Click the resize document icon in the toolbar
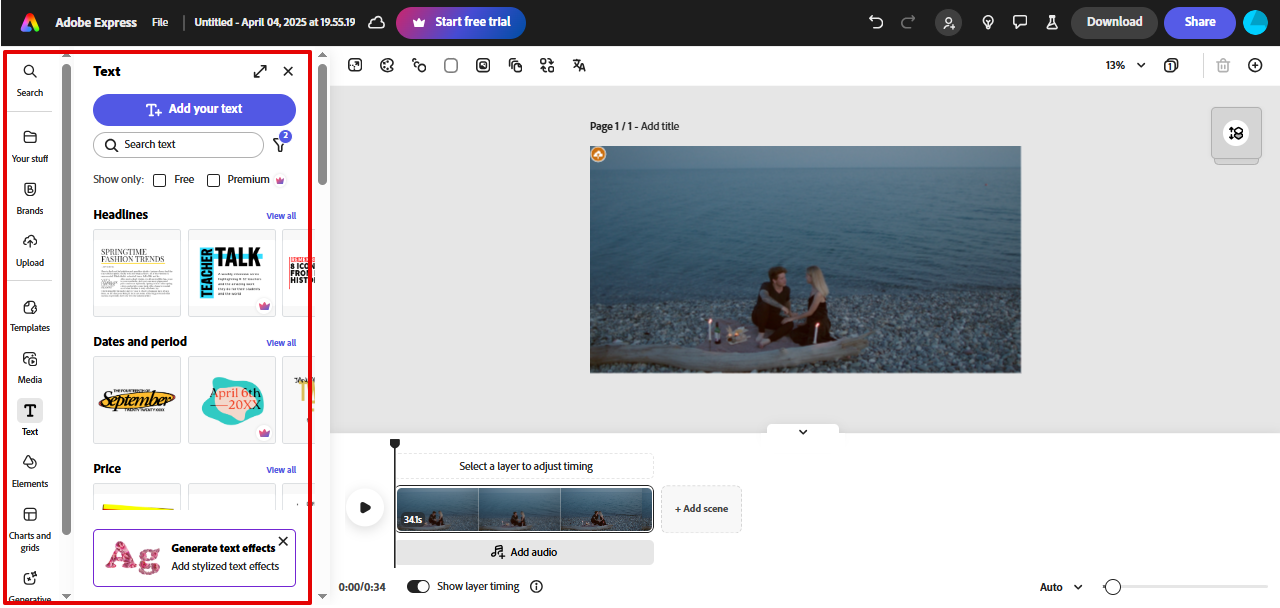The image size is (1280, 608). pyautogui.click(x=355, y=64)
